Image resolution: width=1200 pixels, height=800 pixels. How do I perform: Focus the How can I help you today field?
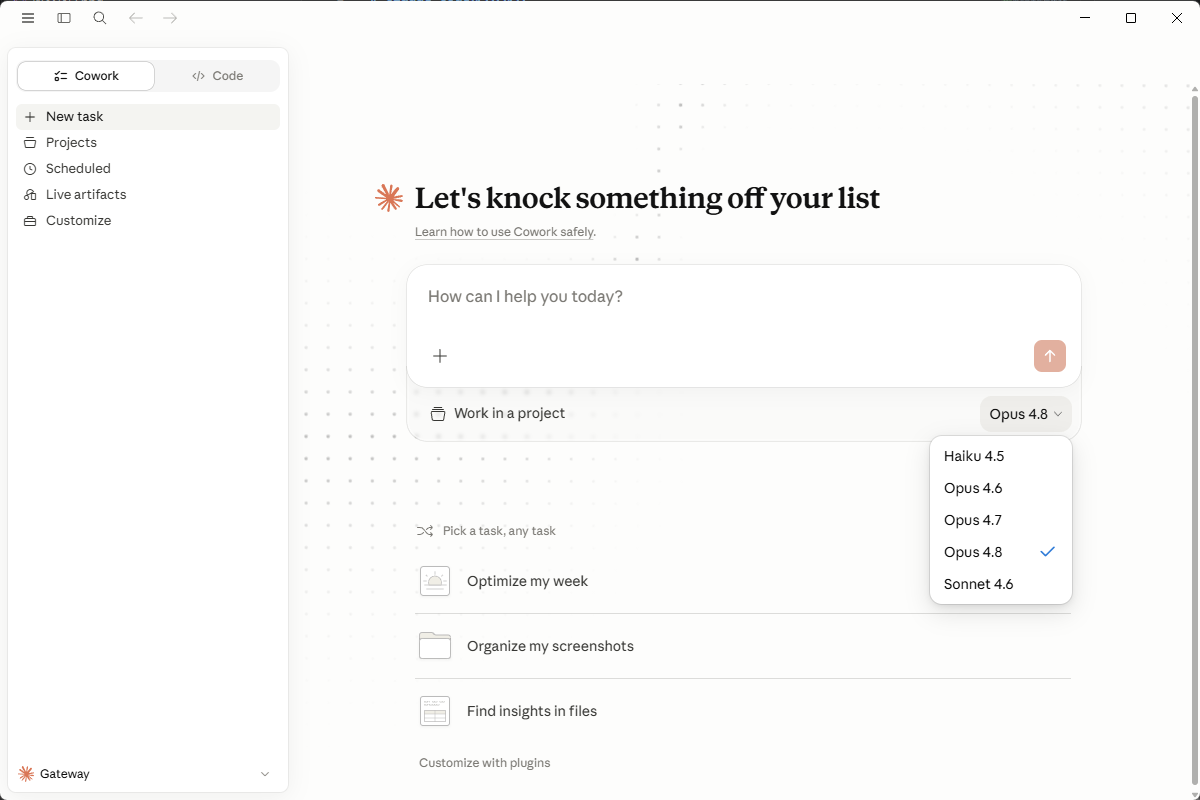744,297
